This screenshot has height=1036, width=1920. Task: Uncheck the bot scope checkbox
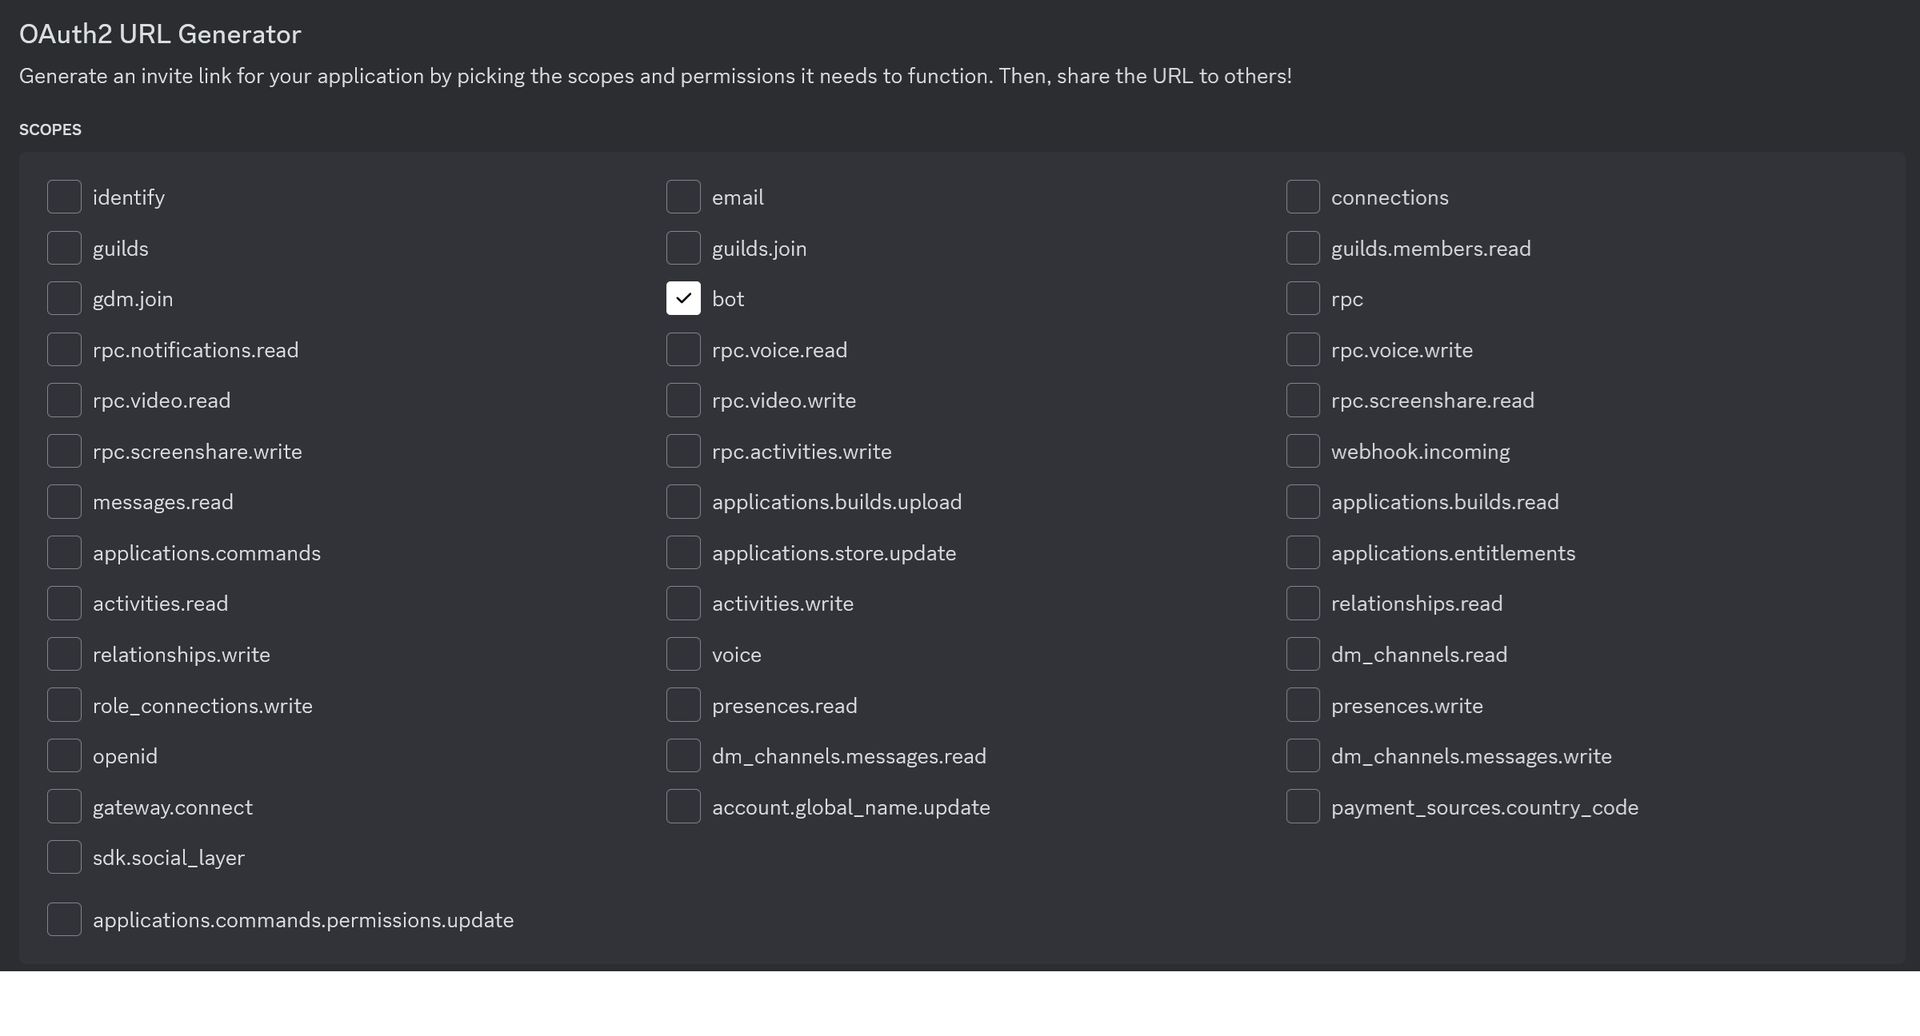coord(683,299)
